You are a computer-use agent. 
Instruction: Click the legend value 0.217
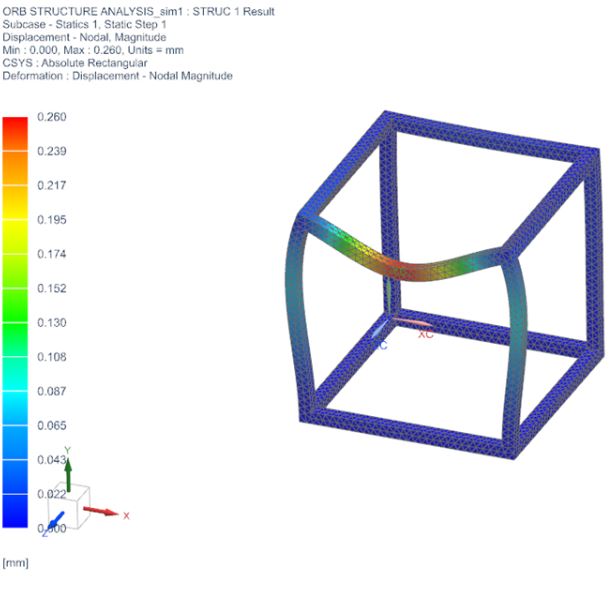pos(52,185)
